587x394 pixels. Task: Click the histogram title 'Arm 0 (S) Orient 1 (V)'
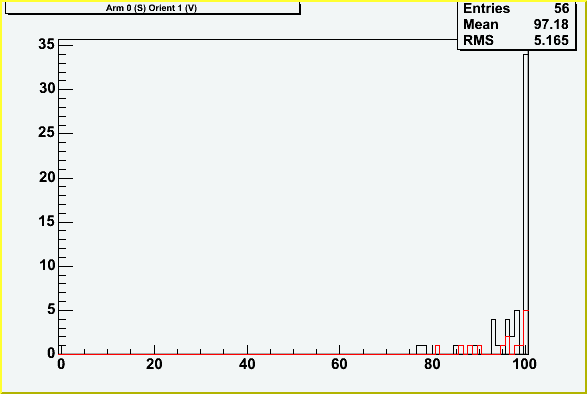151,8
